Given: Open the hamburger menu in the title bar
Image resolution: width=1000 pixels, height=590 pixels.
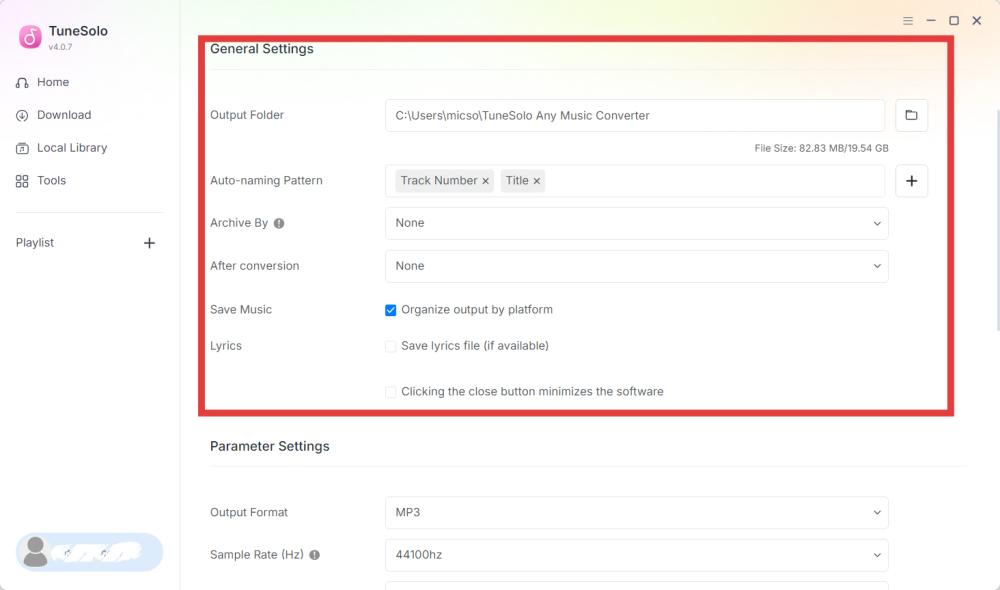Looking at the screenshot, I should 908,21.
